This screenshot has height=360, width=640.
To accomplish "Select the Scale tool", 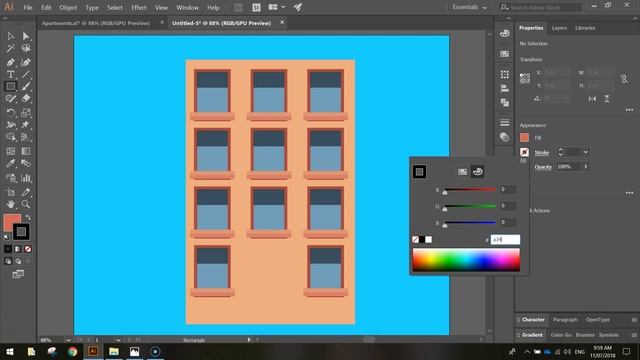I will point(26,113).
